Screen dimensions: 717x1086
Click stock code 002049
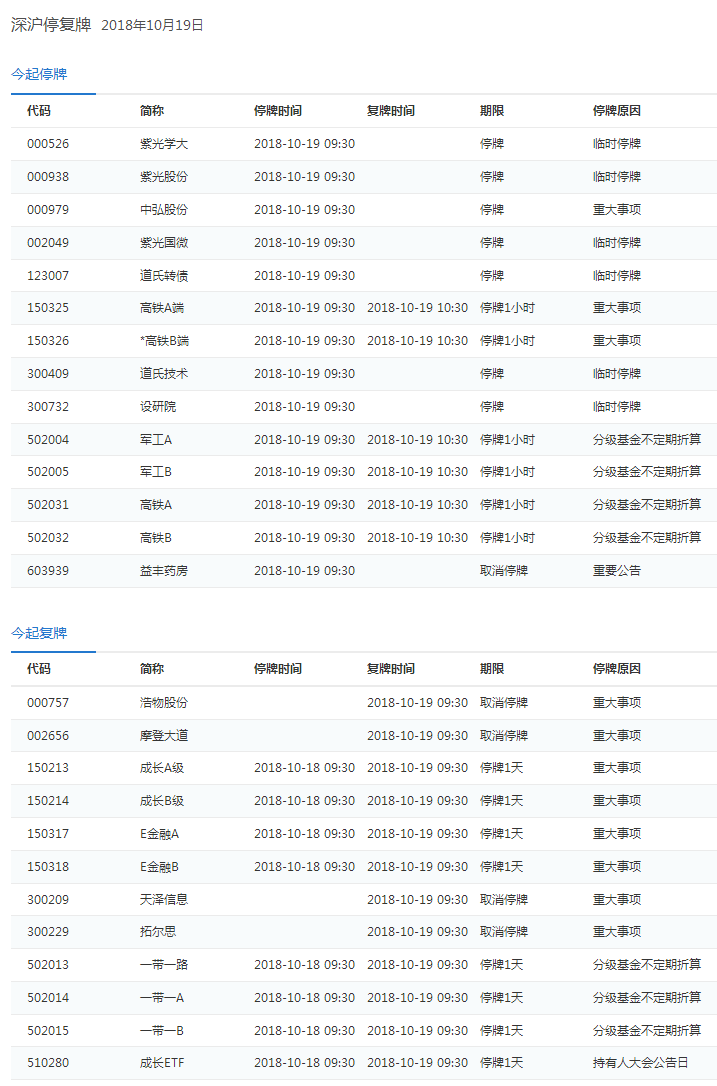[x=48, y=243]
